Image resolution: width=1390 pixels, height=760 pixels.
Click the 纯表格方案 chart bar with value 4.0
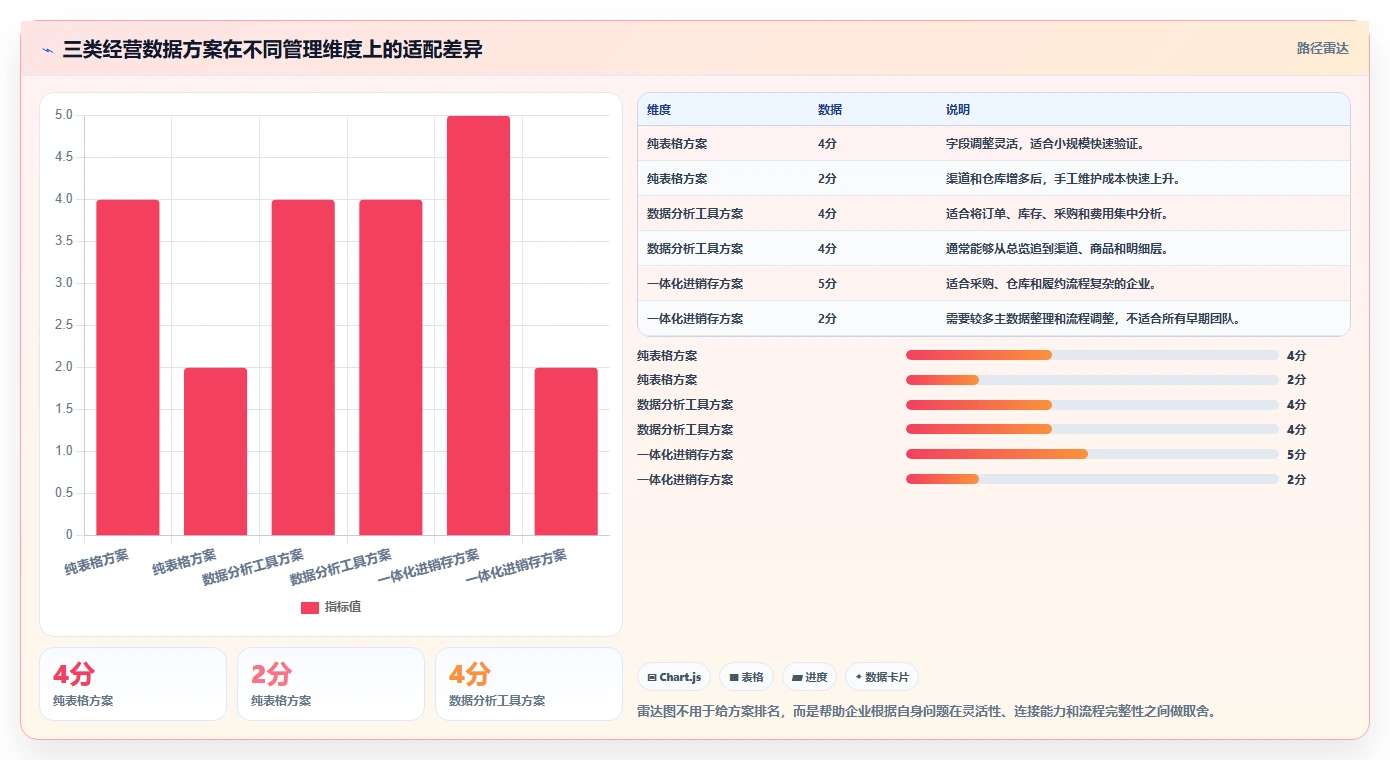(128, 367)
